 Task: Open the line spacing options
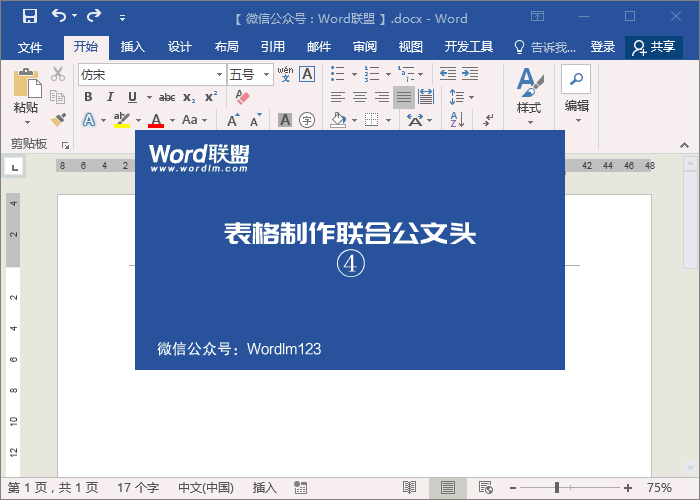click(x=461, y=97)
